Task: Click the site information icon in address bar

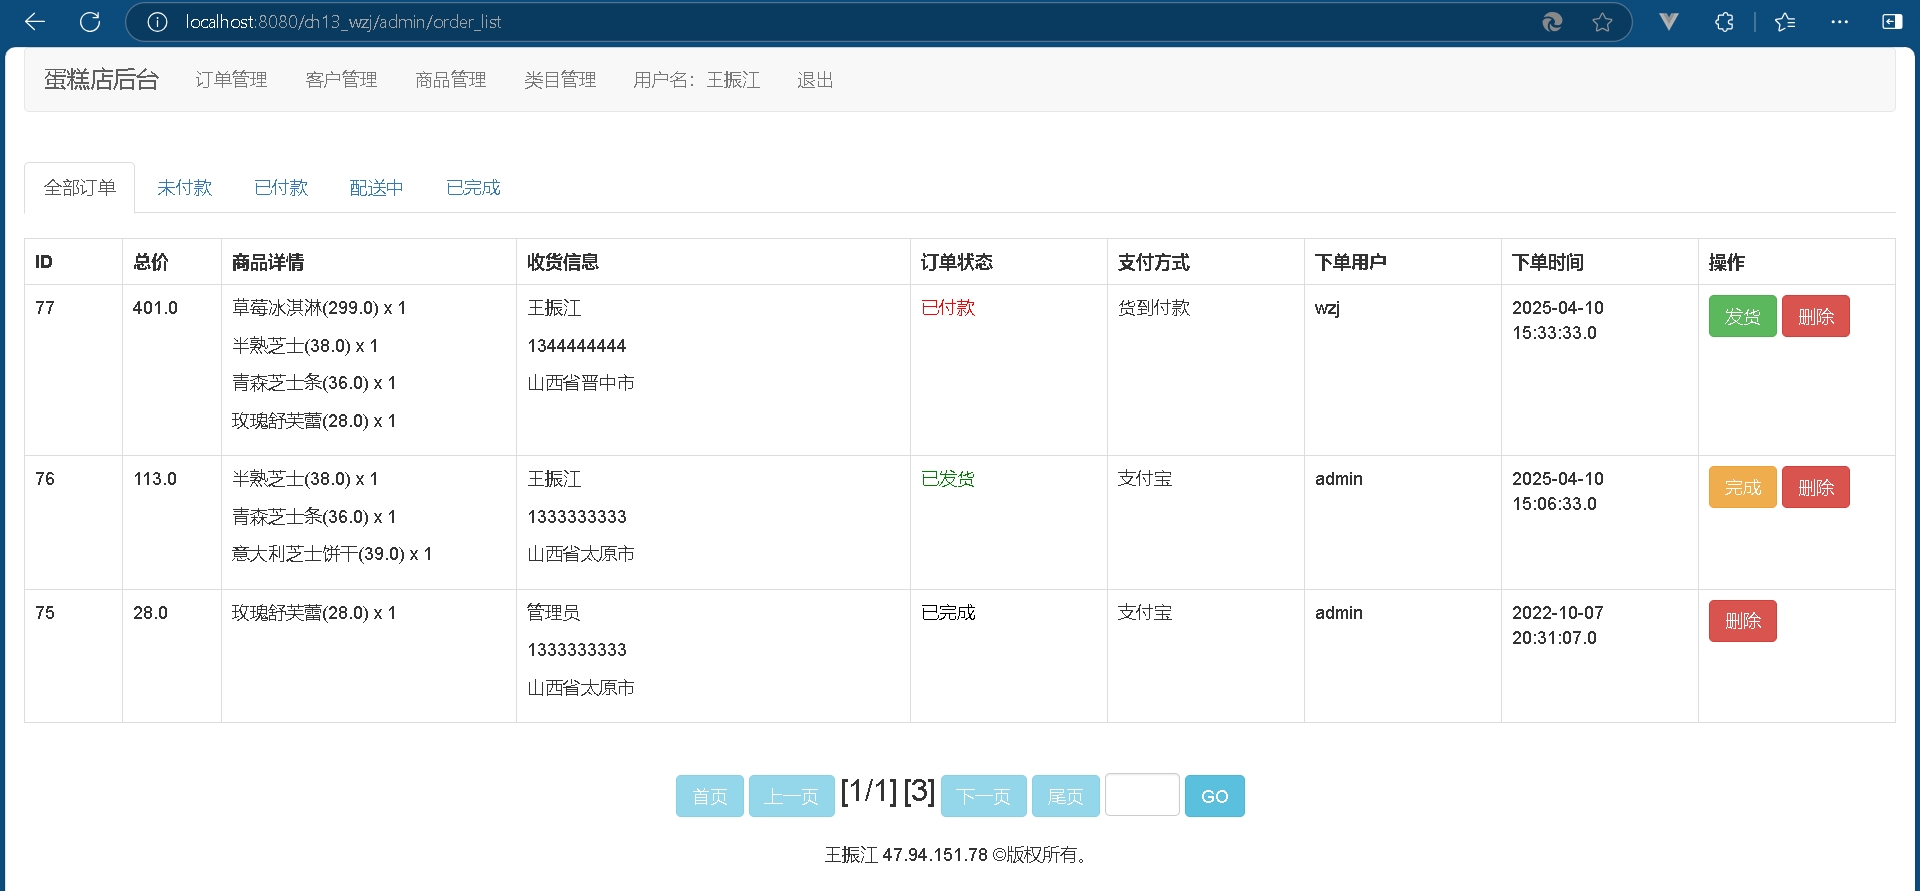Action: 157,22
